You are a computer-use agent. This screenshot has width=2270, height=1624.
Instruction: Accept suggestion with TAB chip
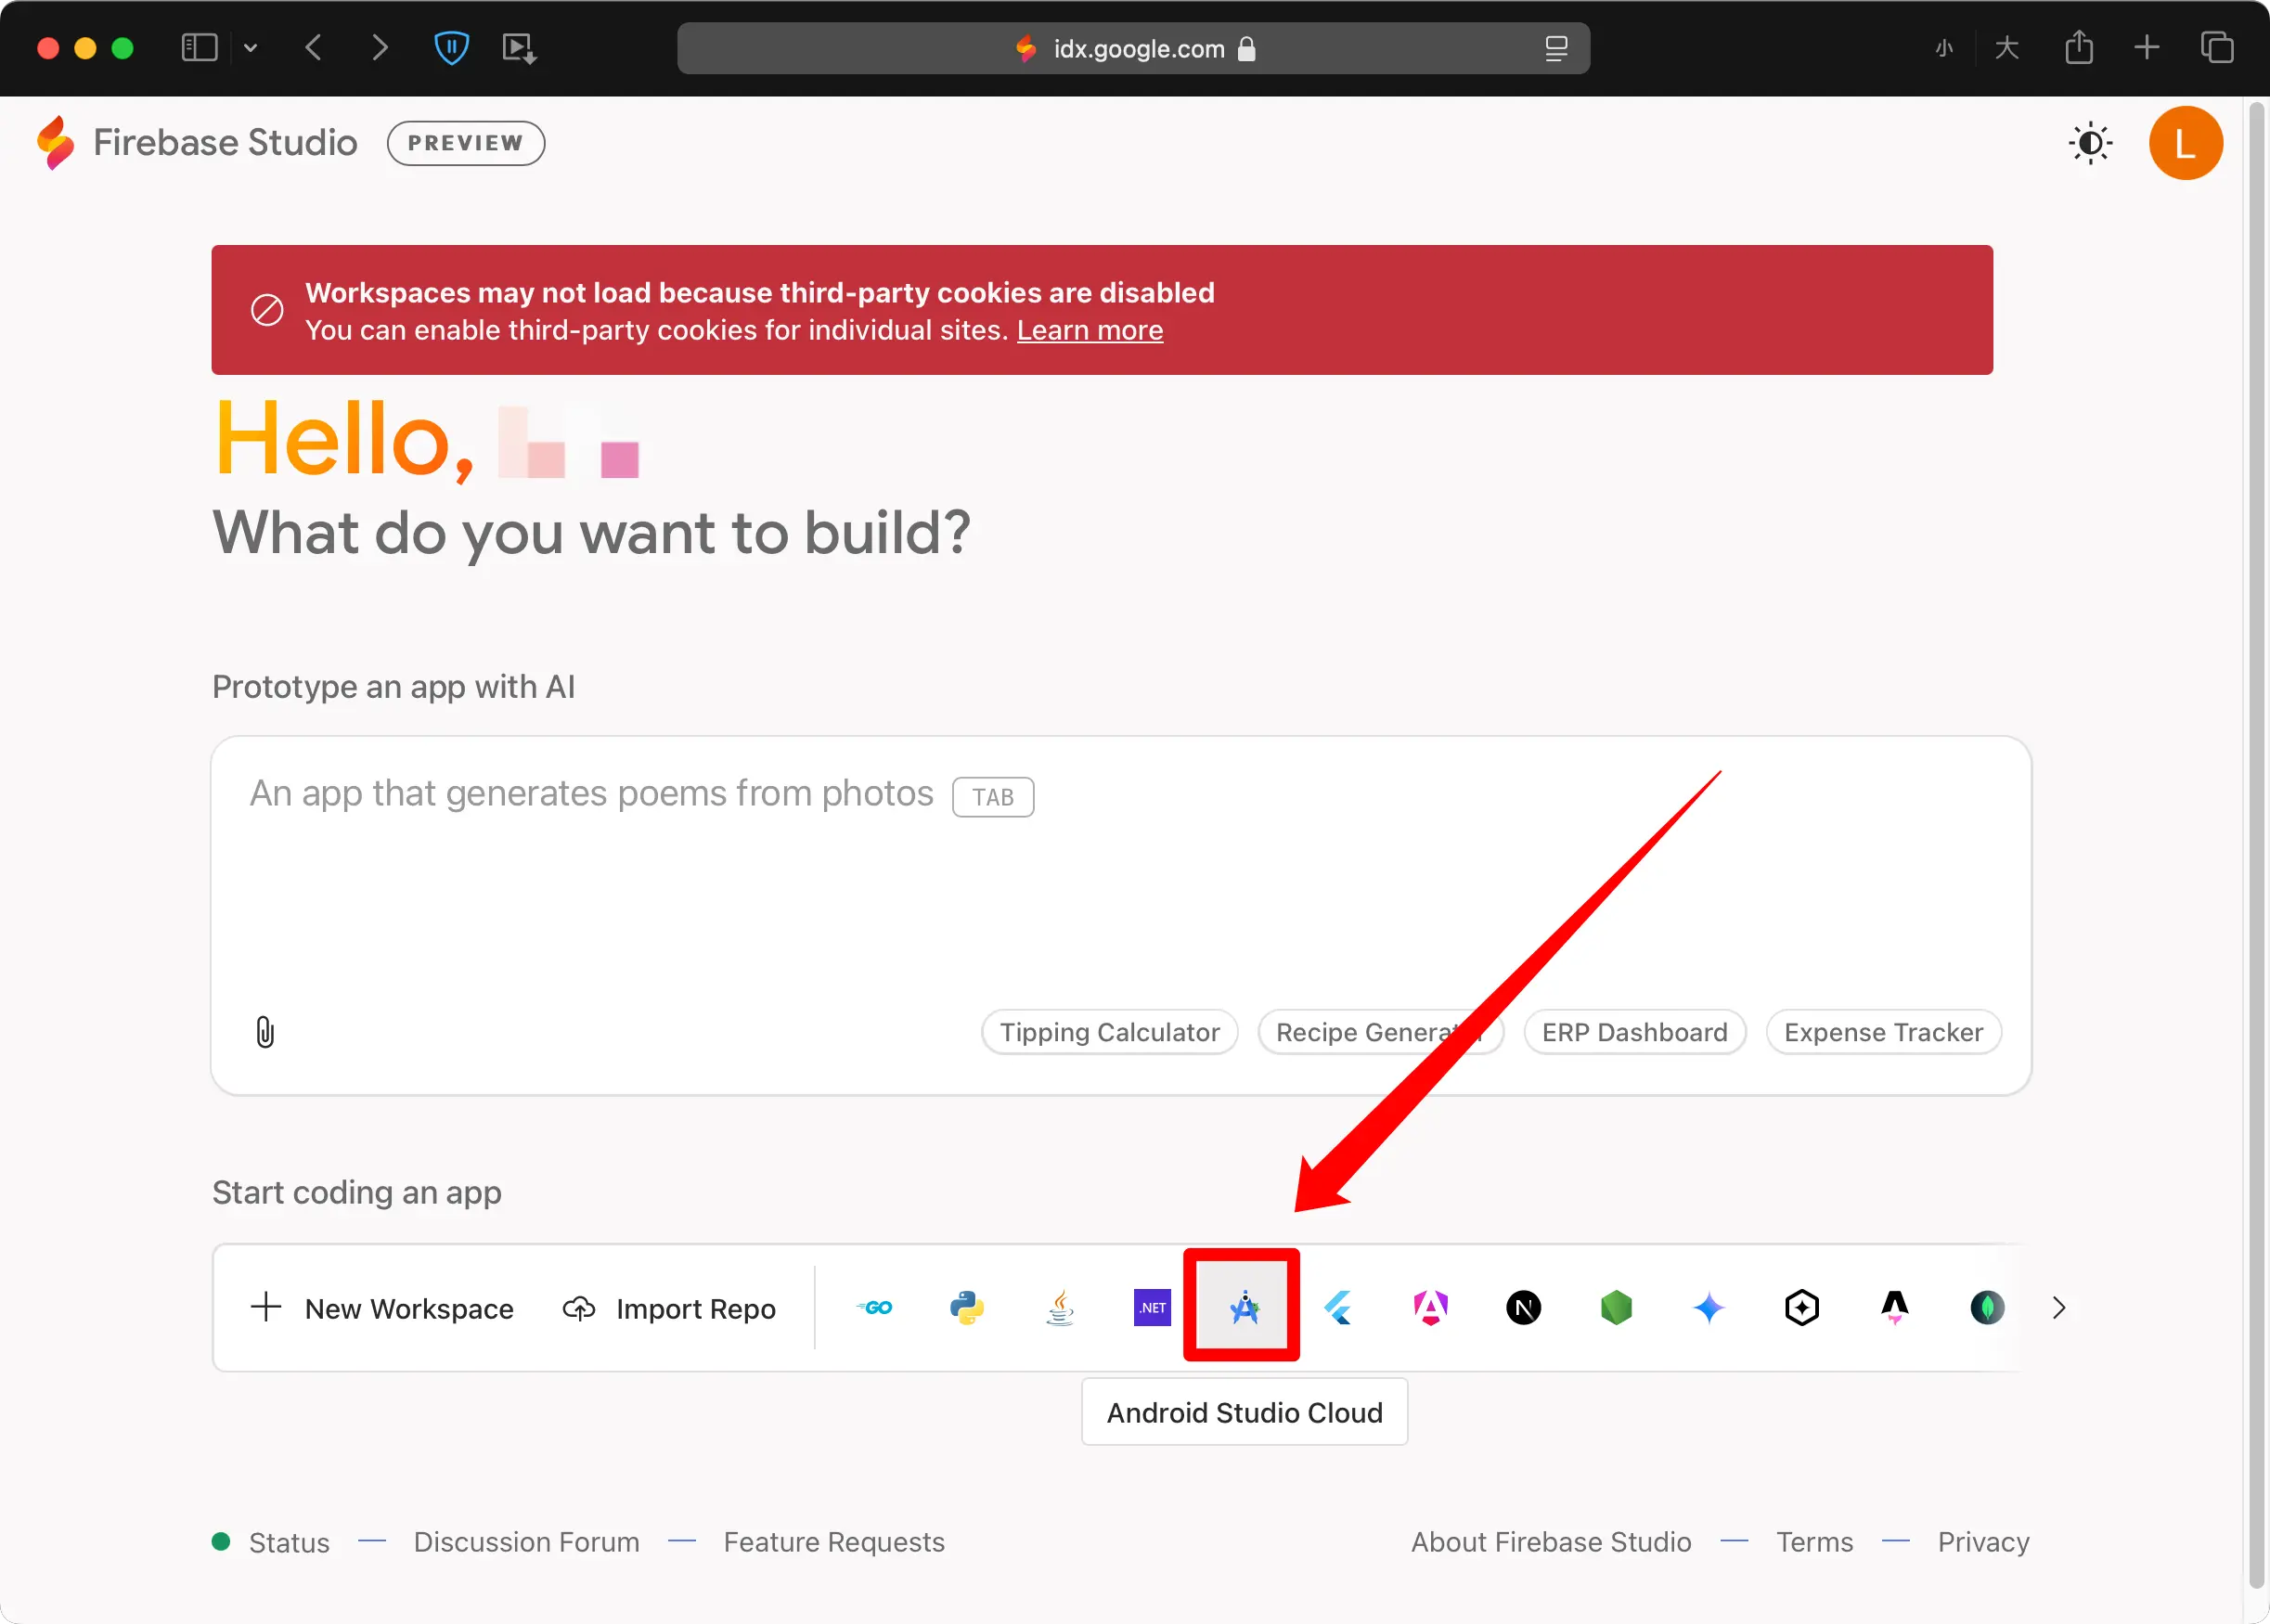[x=993, y=797]
